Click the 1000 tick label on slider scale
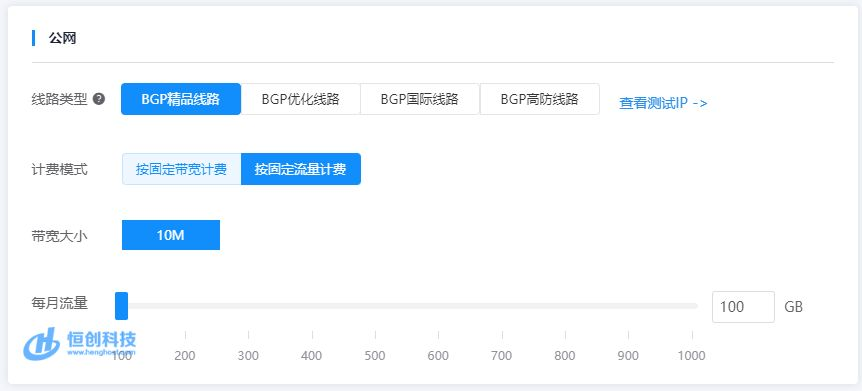 (x=692, y=355)
